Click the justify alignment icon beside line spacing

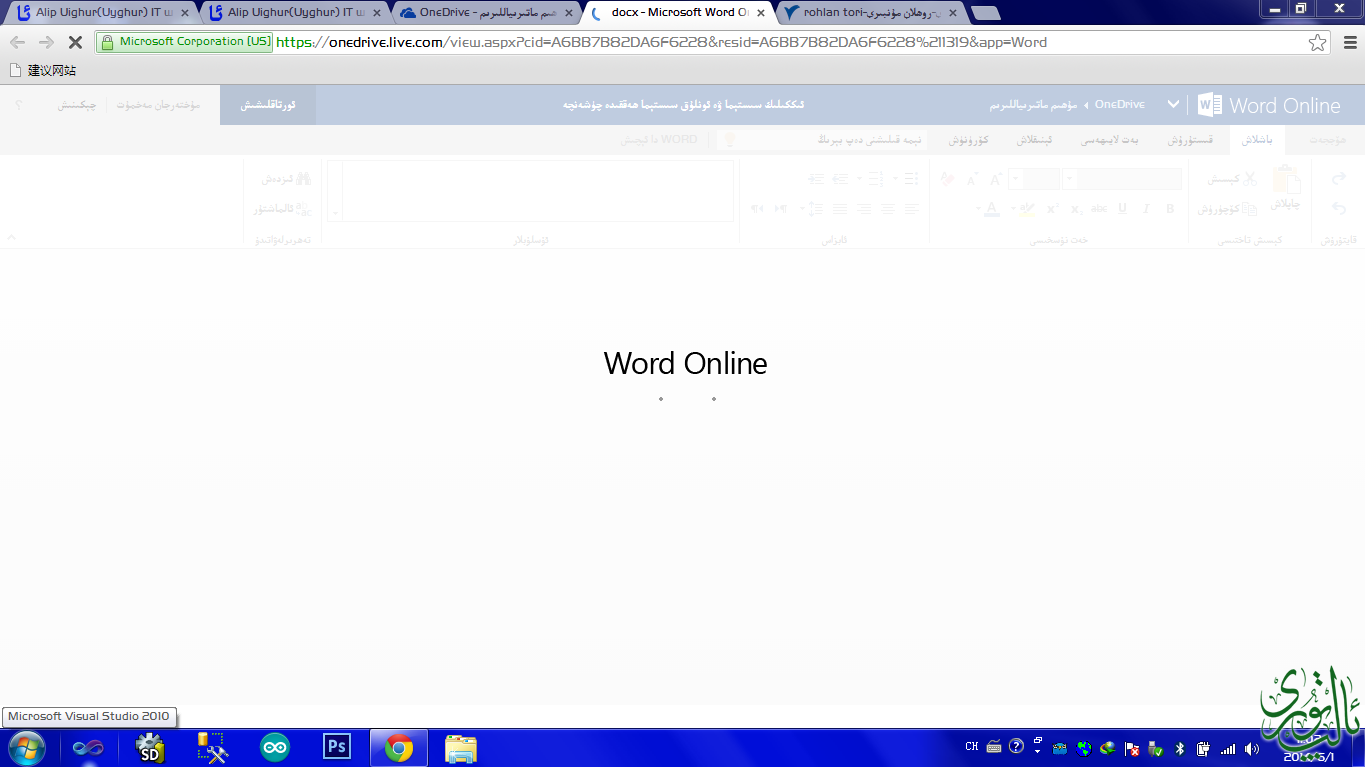tap(840, 208)
